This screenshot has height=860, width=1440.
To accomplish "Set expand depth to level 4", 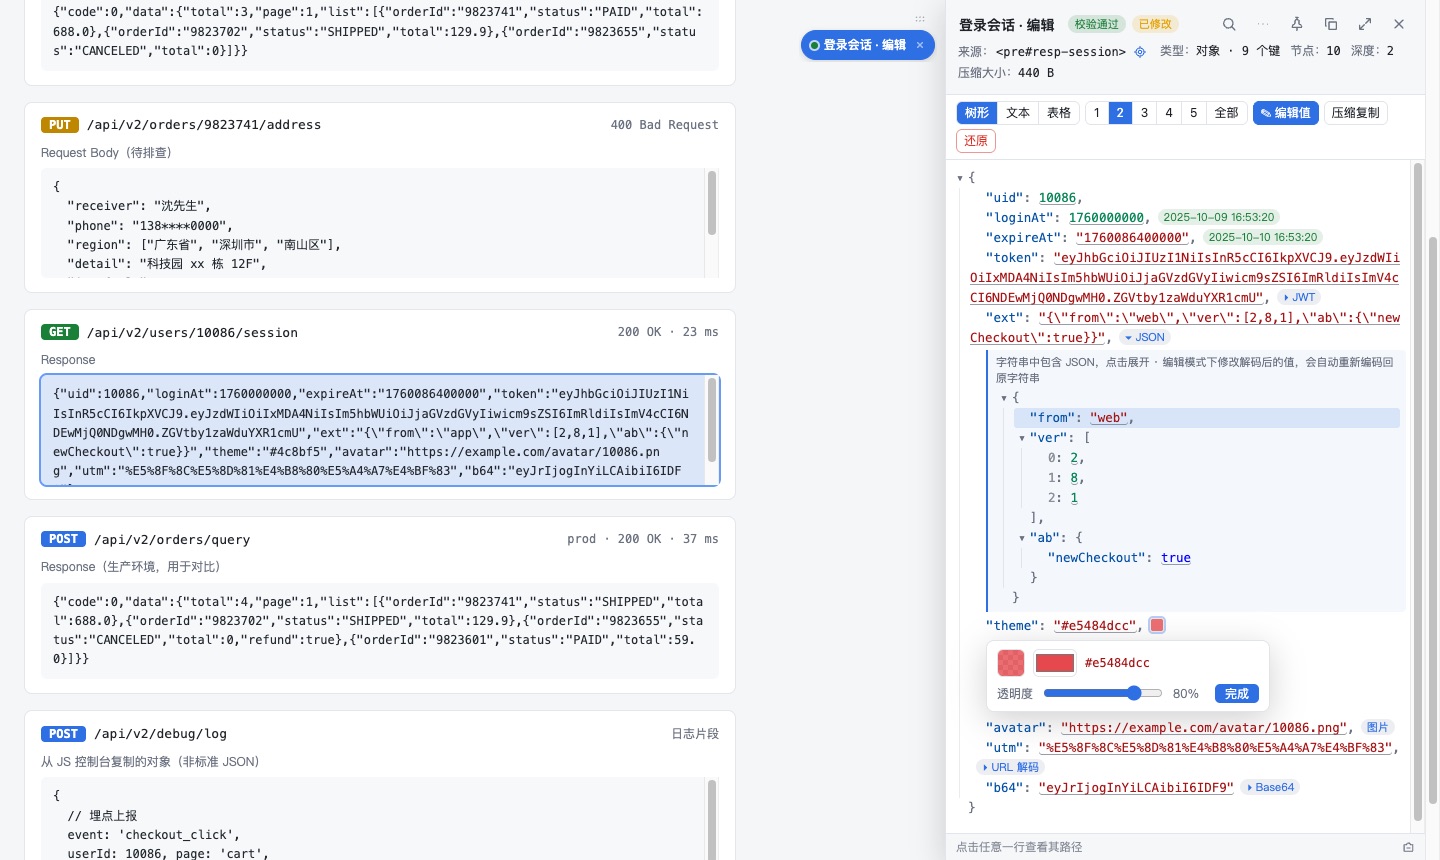I will point(1169,113).
